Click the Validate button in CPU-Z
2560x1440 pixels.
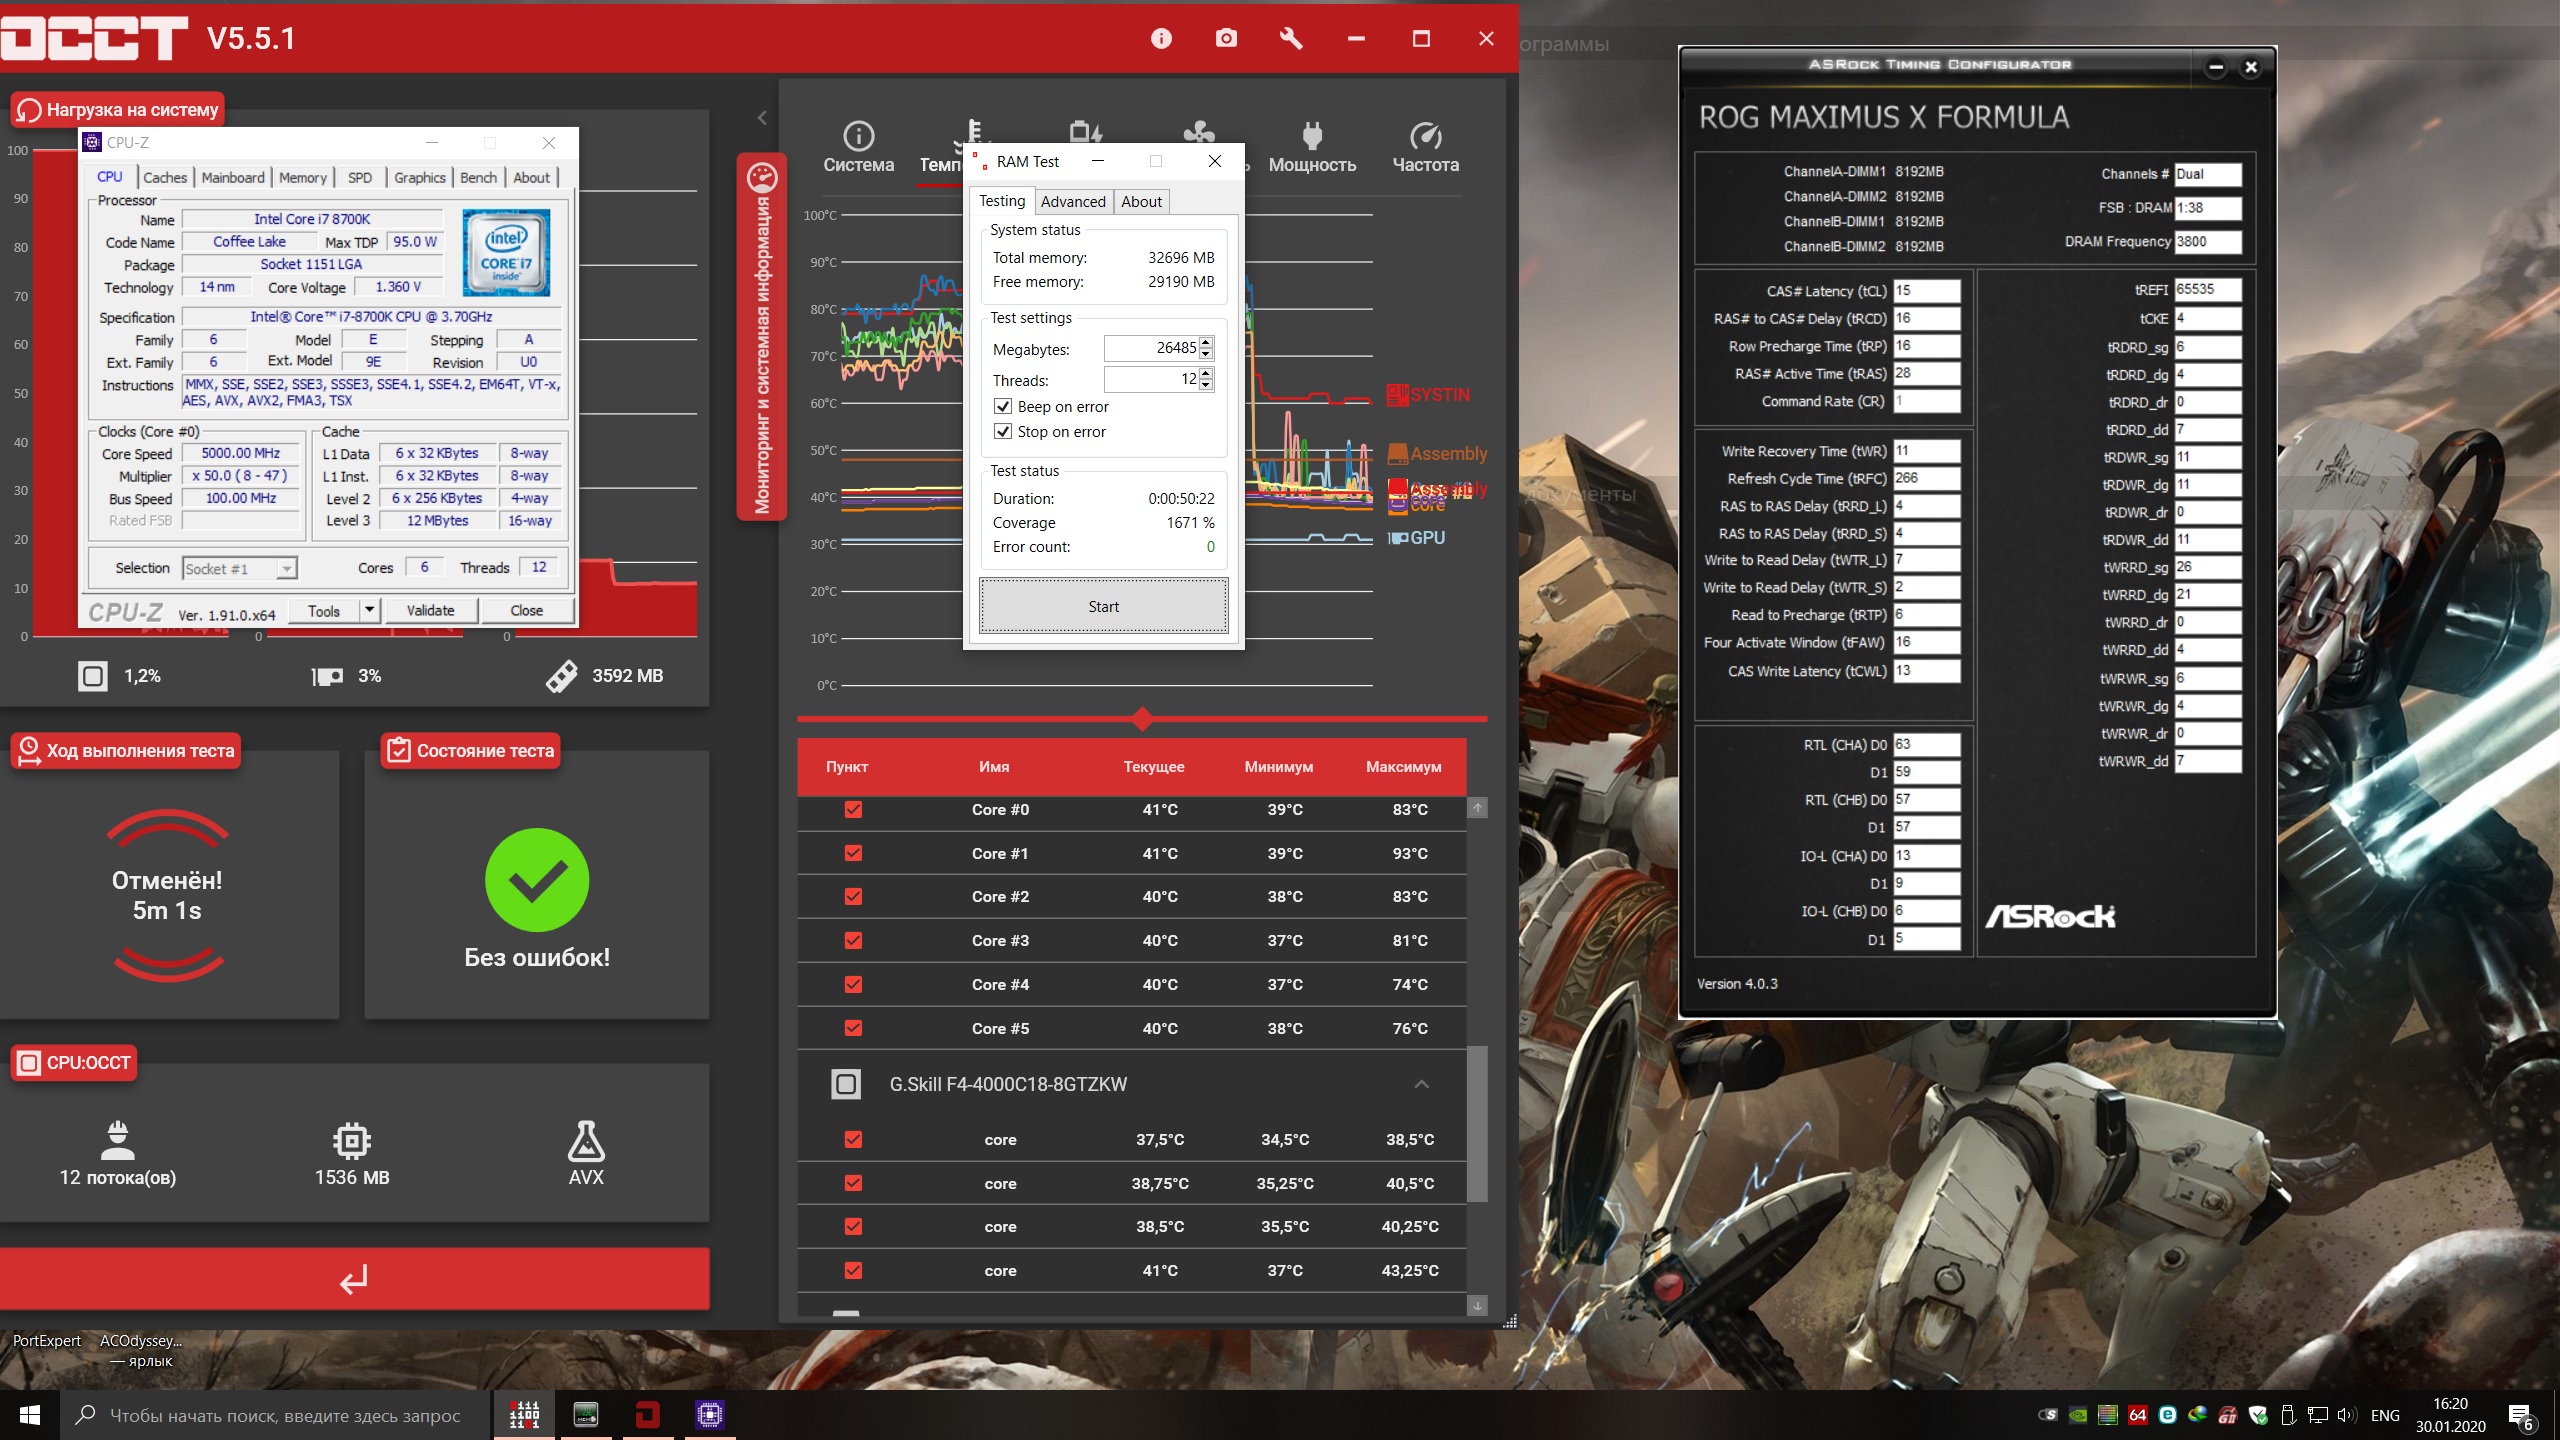430,610
